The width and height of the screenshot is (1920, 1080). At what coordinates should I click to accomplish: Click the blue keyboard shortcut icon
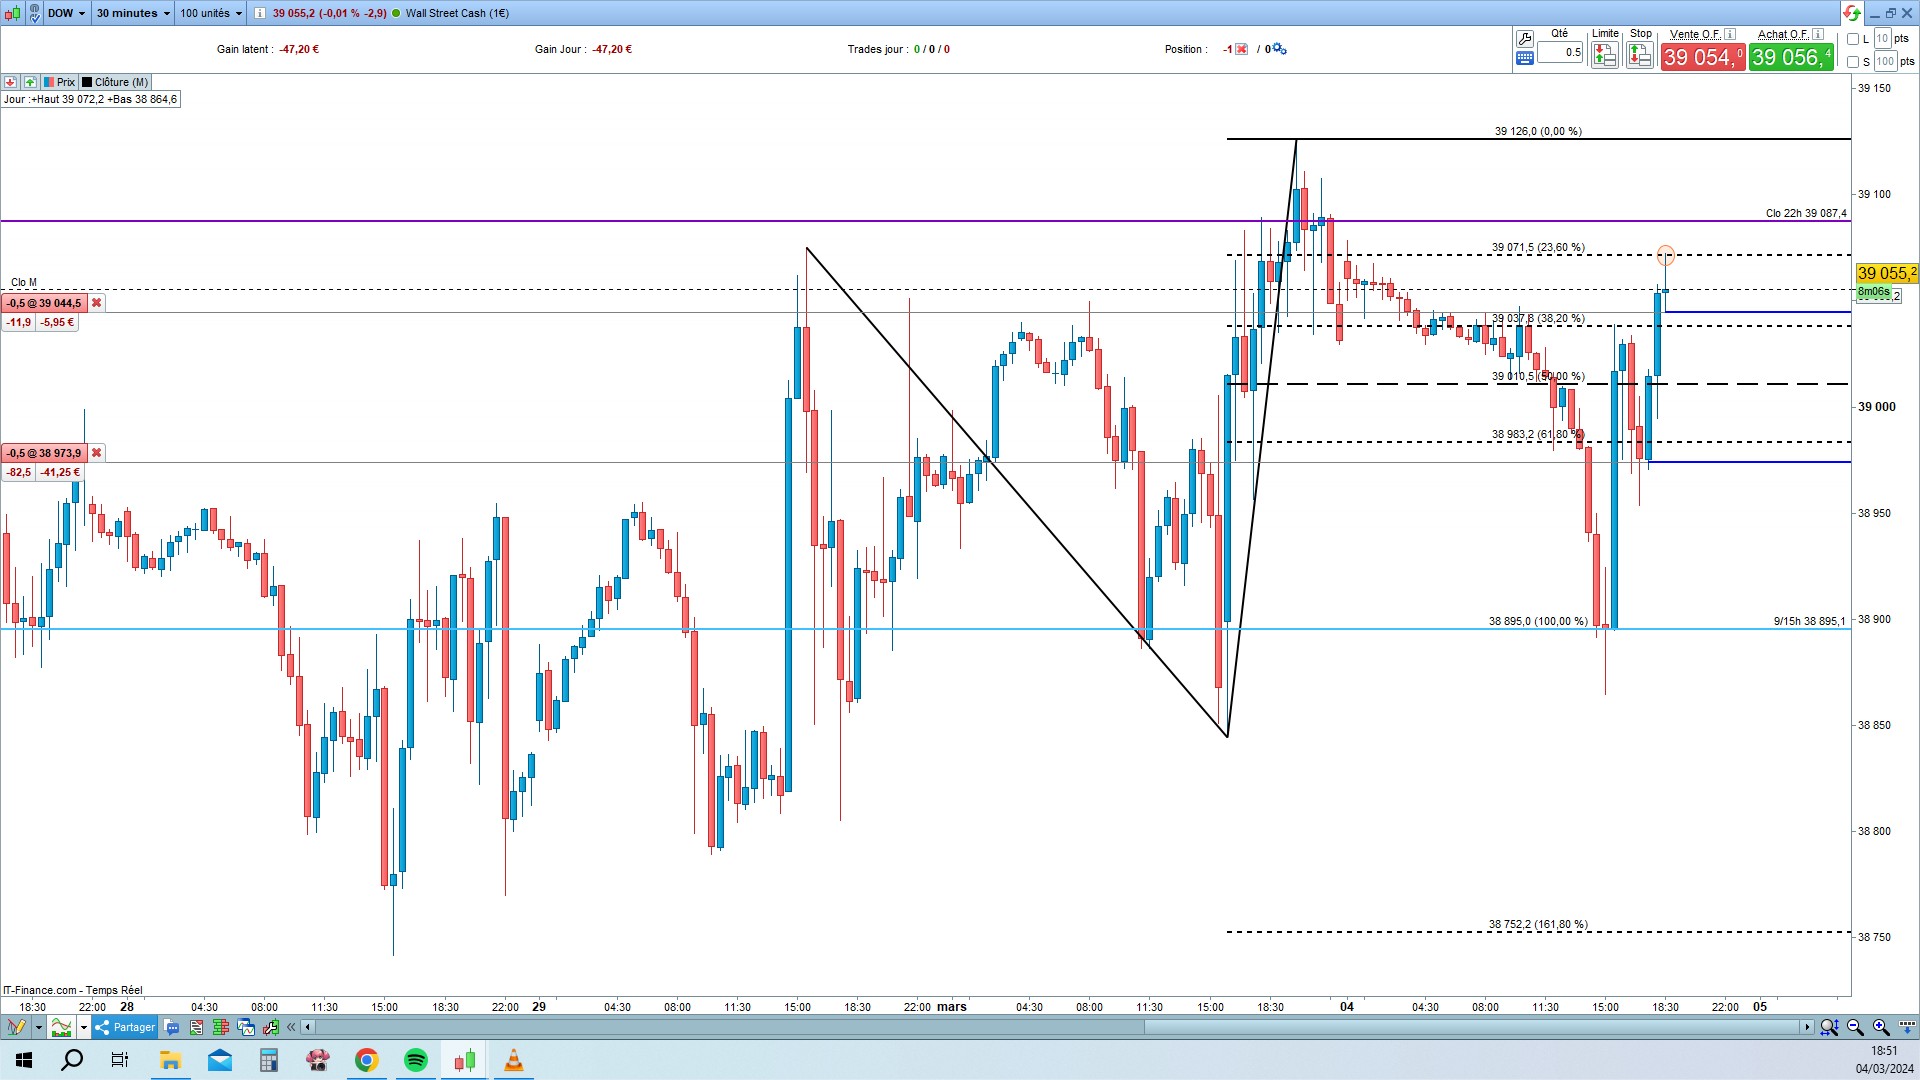[x=1524, y=59]
